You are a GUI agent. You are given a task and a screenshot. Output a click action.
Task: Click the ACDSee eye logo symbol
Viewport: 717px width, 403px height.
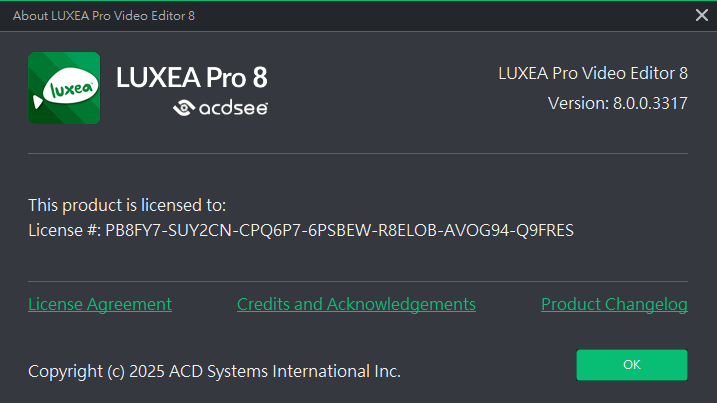pyautogui.click(x=184, y=108)
